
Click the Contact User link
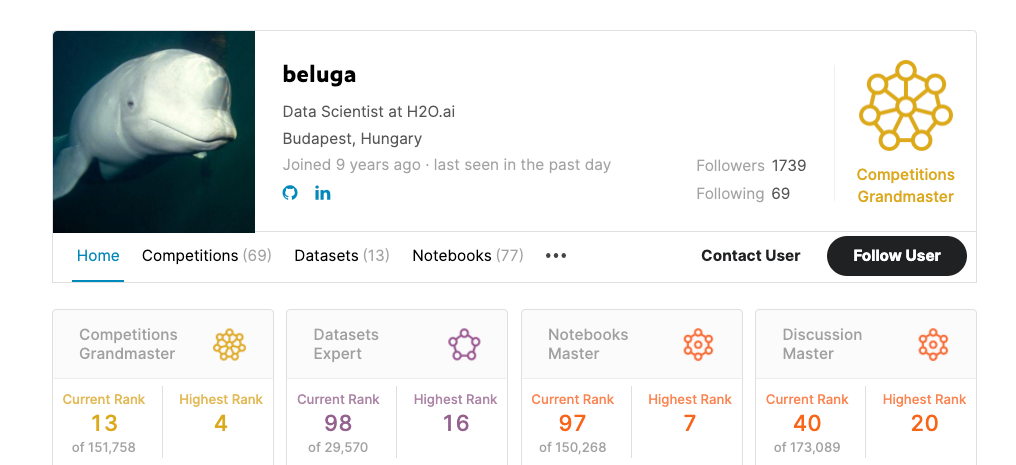point(750,256)
